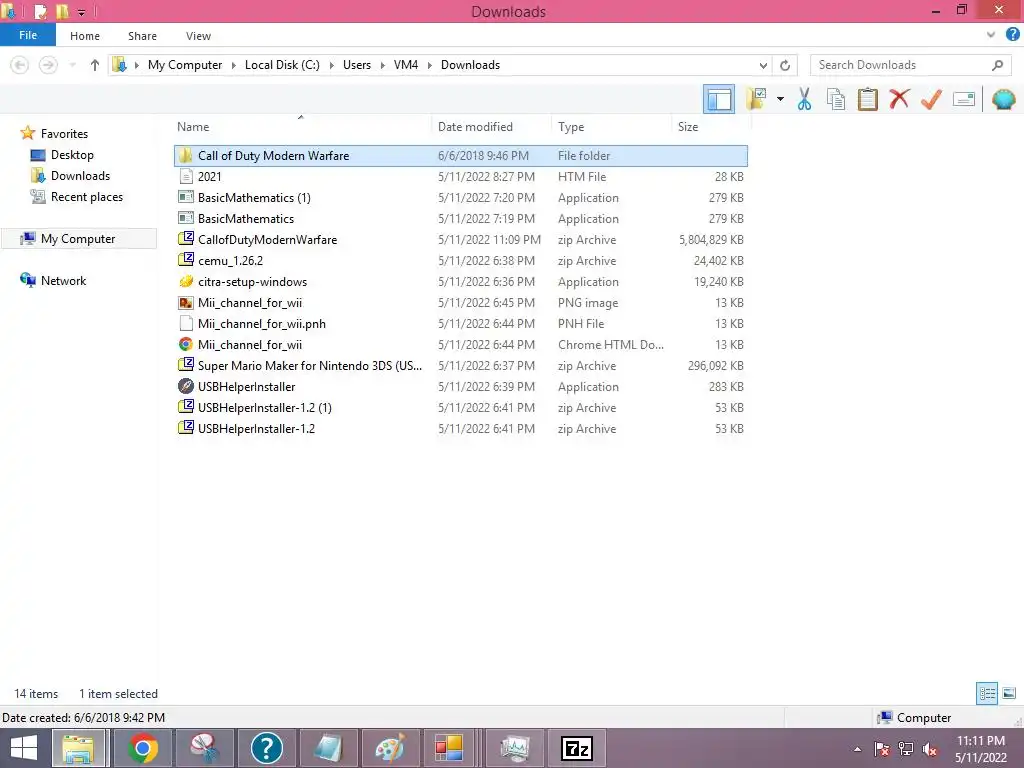Viewport: 1024px width, 768px height.
Task: Select Favorites in the navigation pane
Action: [x=64, y=133]
